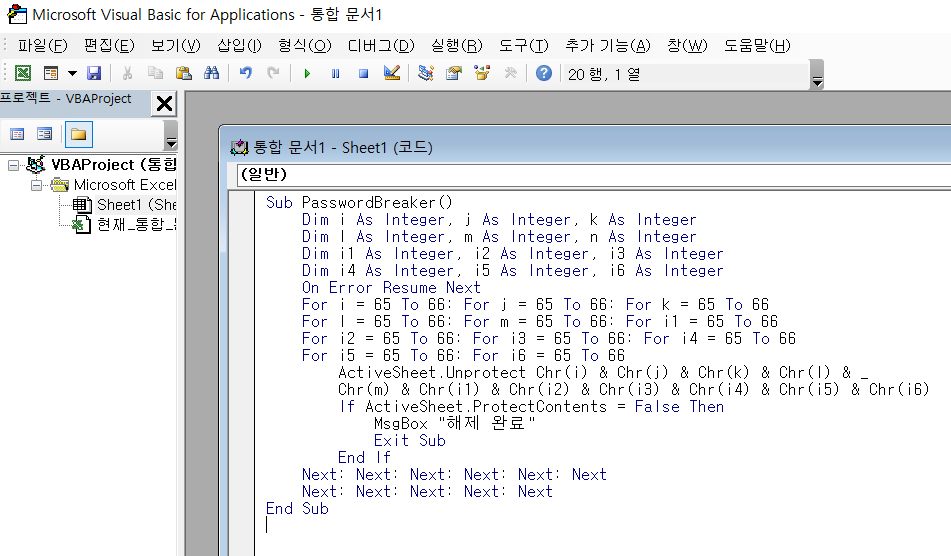The width and height of the screenshot is (951, 556).
Task: Open the 삽입(I) menu
Action: (240, 45)
